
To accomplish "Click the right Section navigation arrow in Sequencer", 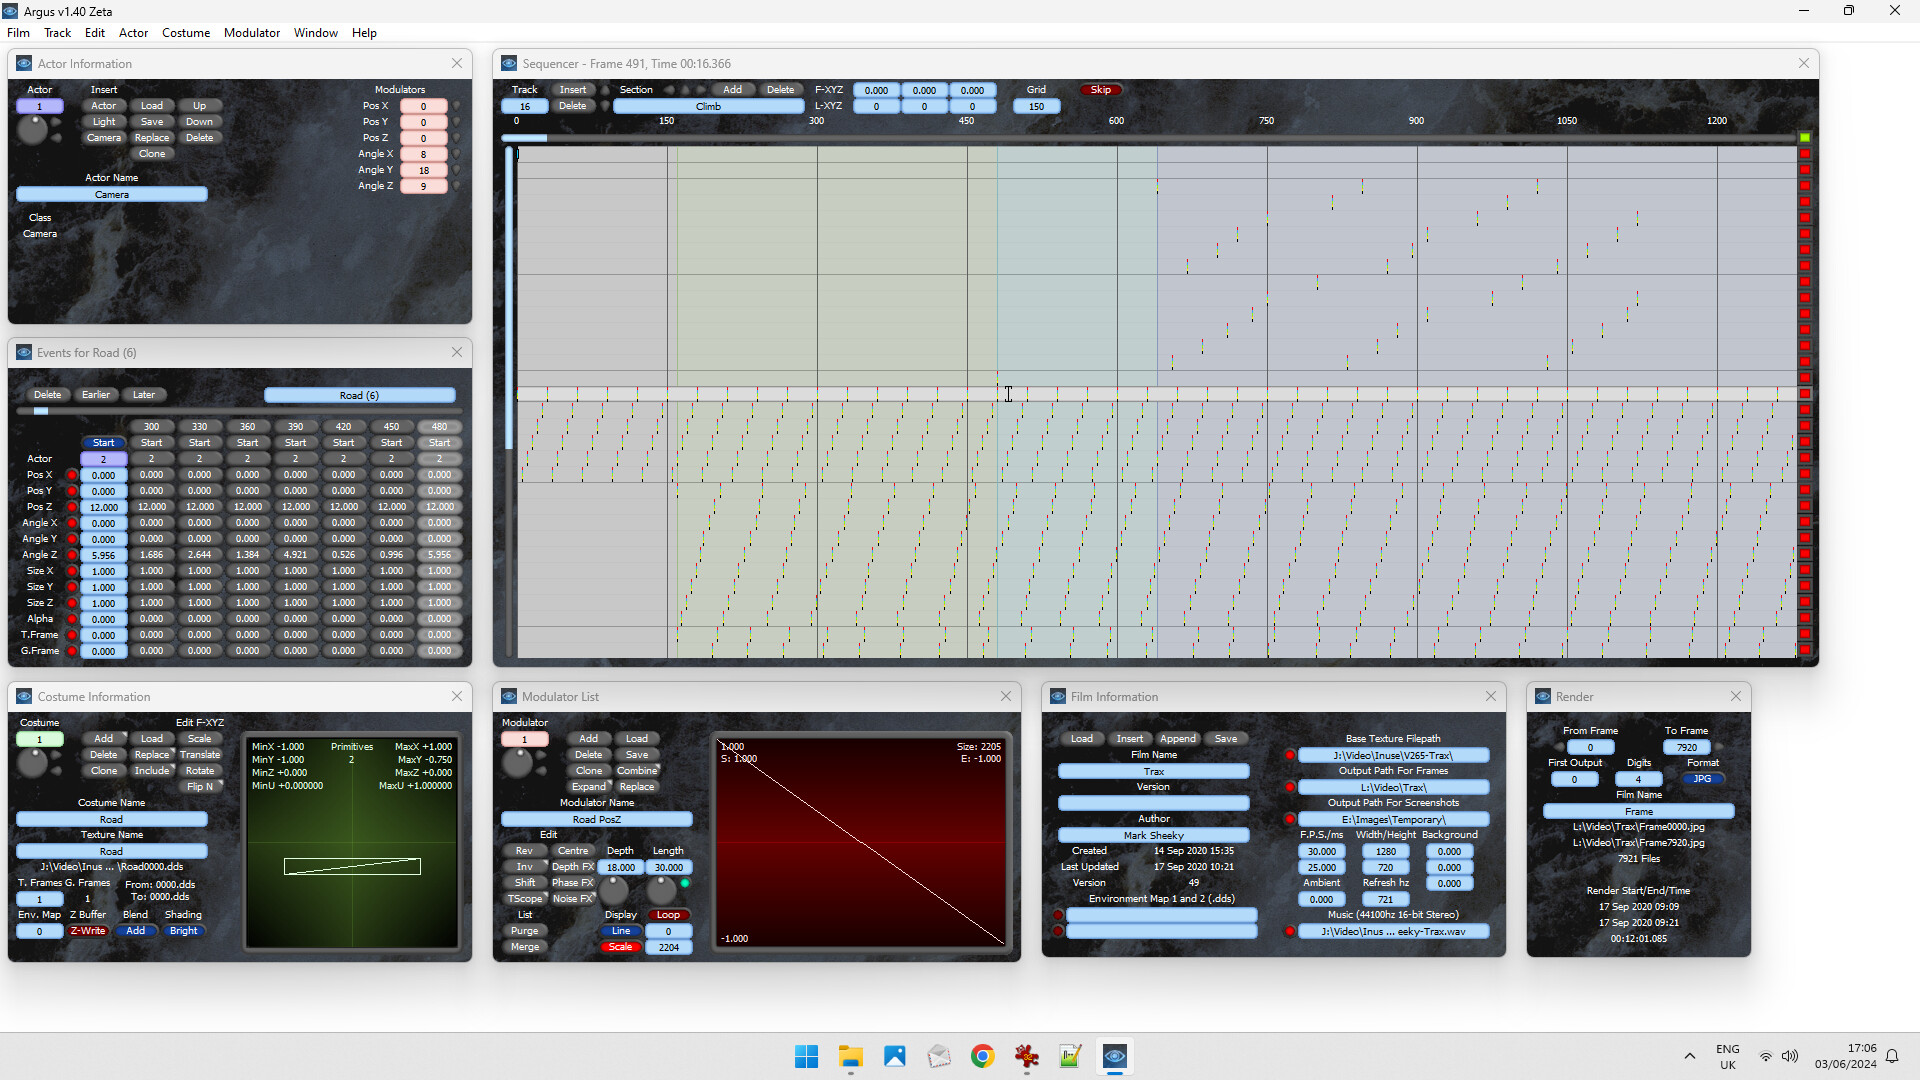I will pos(700,89).
